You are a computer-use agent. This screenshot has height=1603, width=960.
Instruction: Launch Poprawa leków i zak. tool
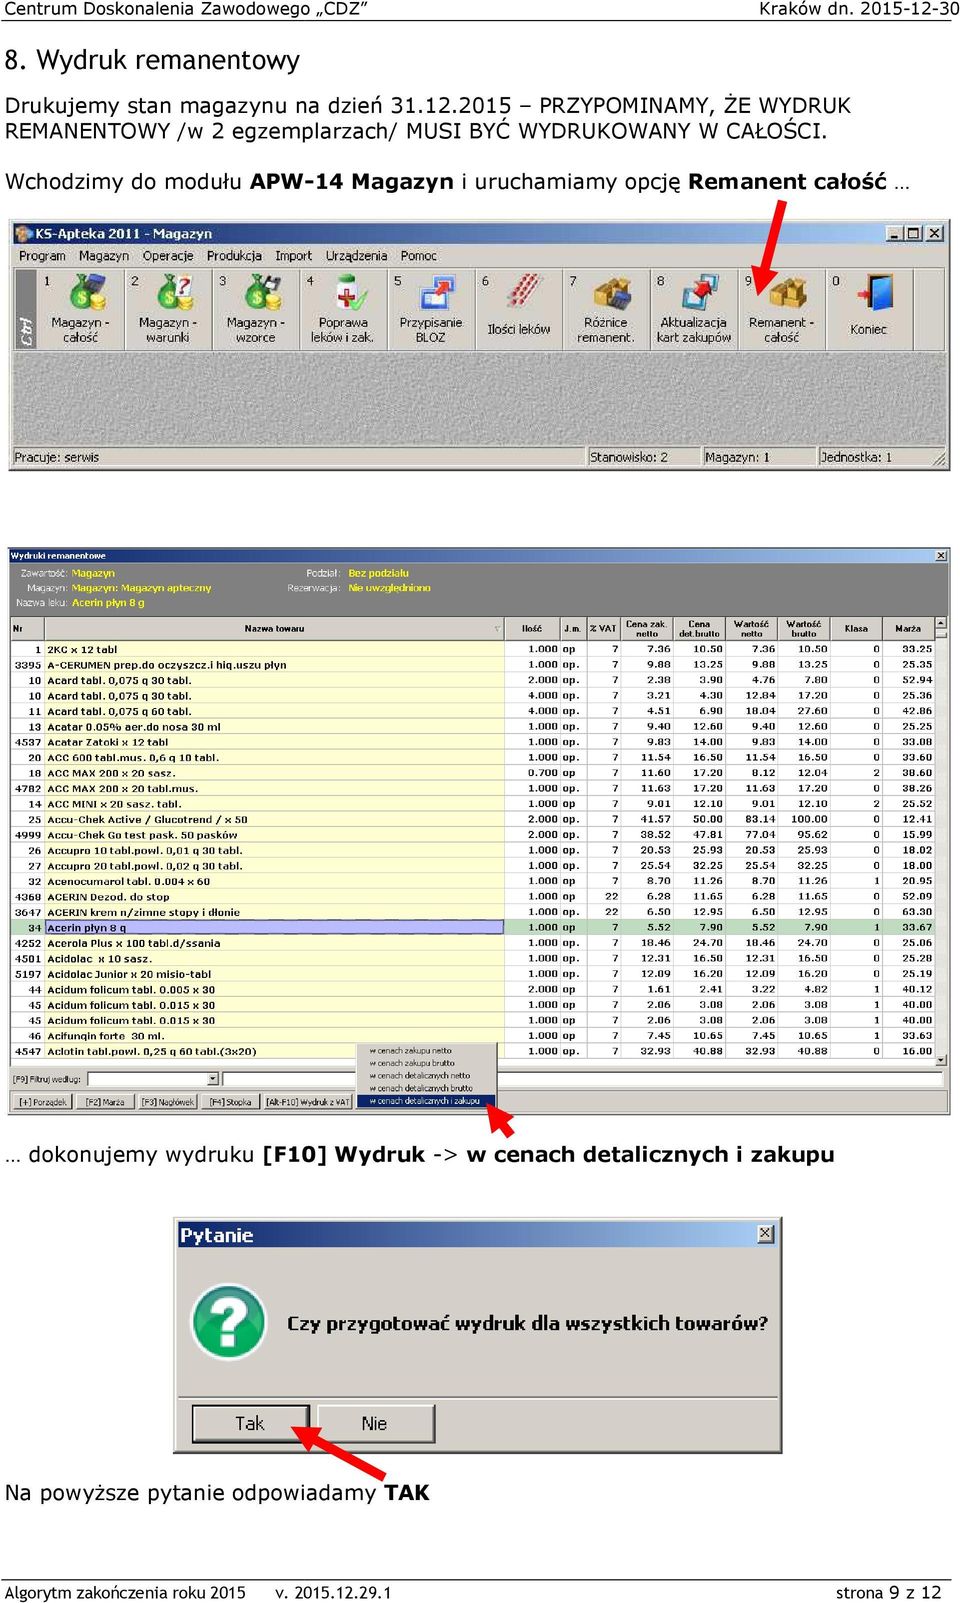pos(343,309)
